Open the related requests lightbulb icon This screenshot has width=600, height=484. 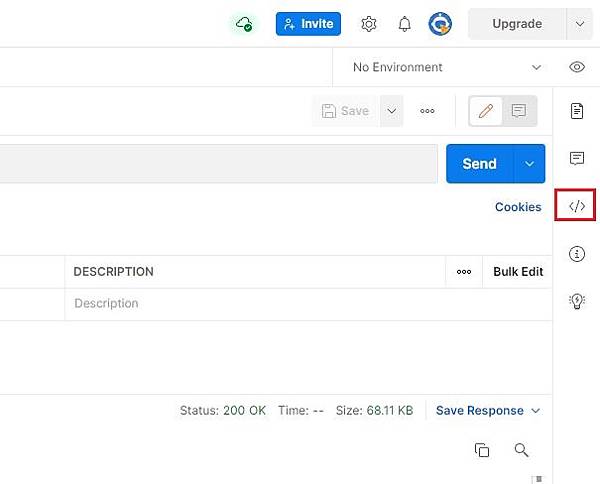tap(577, 301)
